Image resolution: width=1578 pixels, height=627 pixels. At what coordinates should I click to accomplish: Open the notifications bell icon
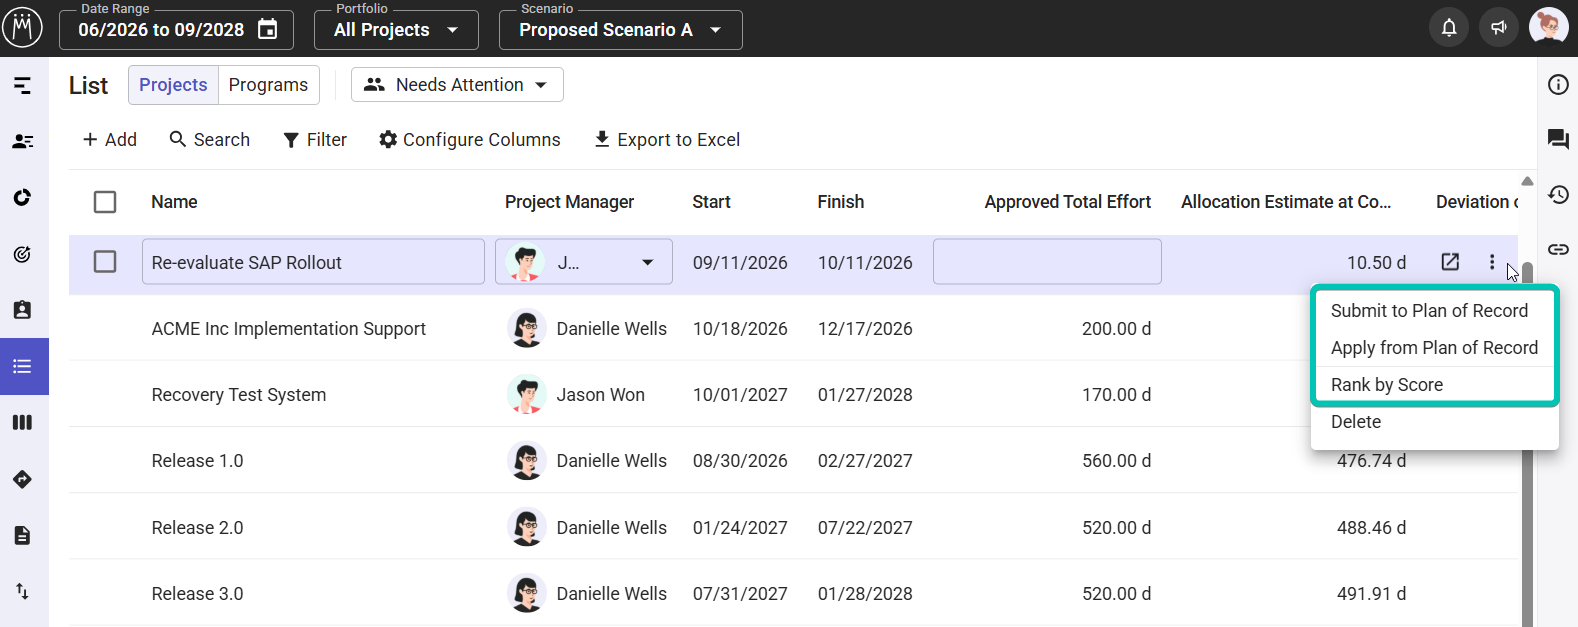pyautogui.click(x=1448, y=28)
